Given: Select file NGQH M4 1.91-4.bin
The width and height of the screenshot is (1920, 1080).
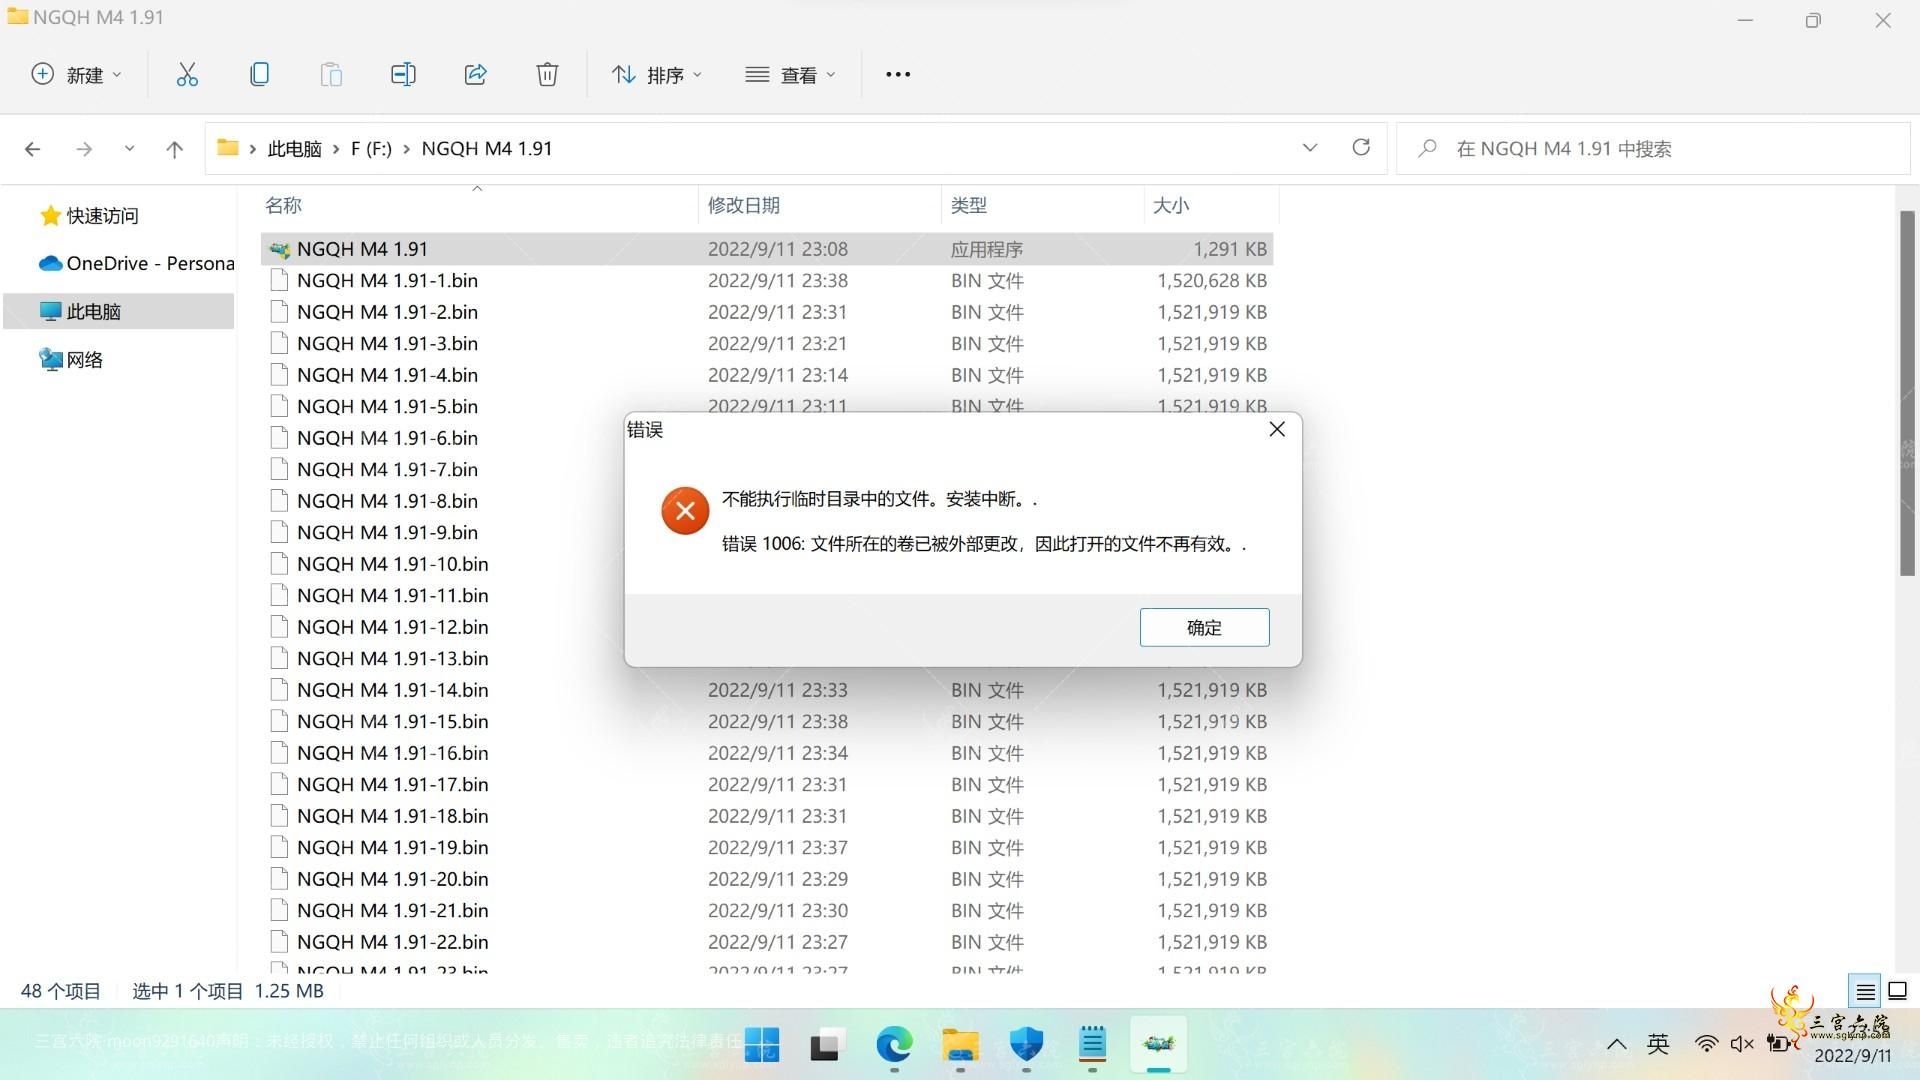Looking at the screenshot, I should (767, 375).
